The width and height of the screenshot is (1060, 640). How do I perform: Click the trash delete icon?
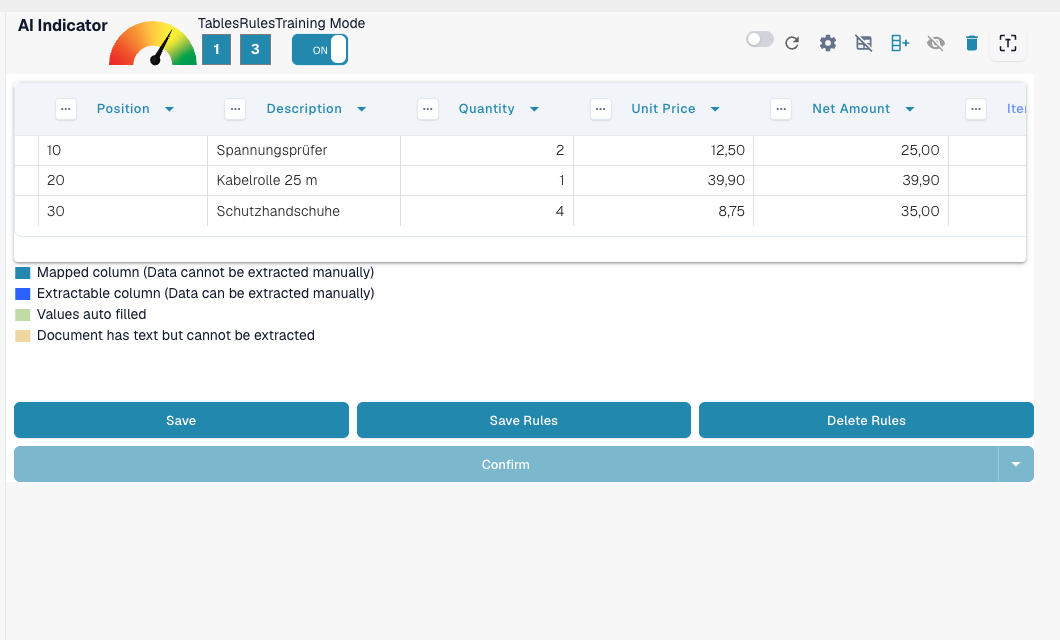(972, 43)
